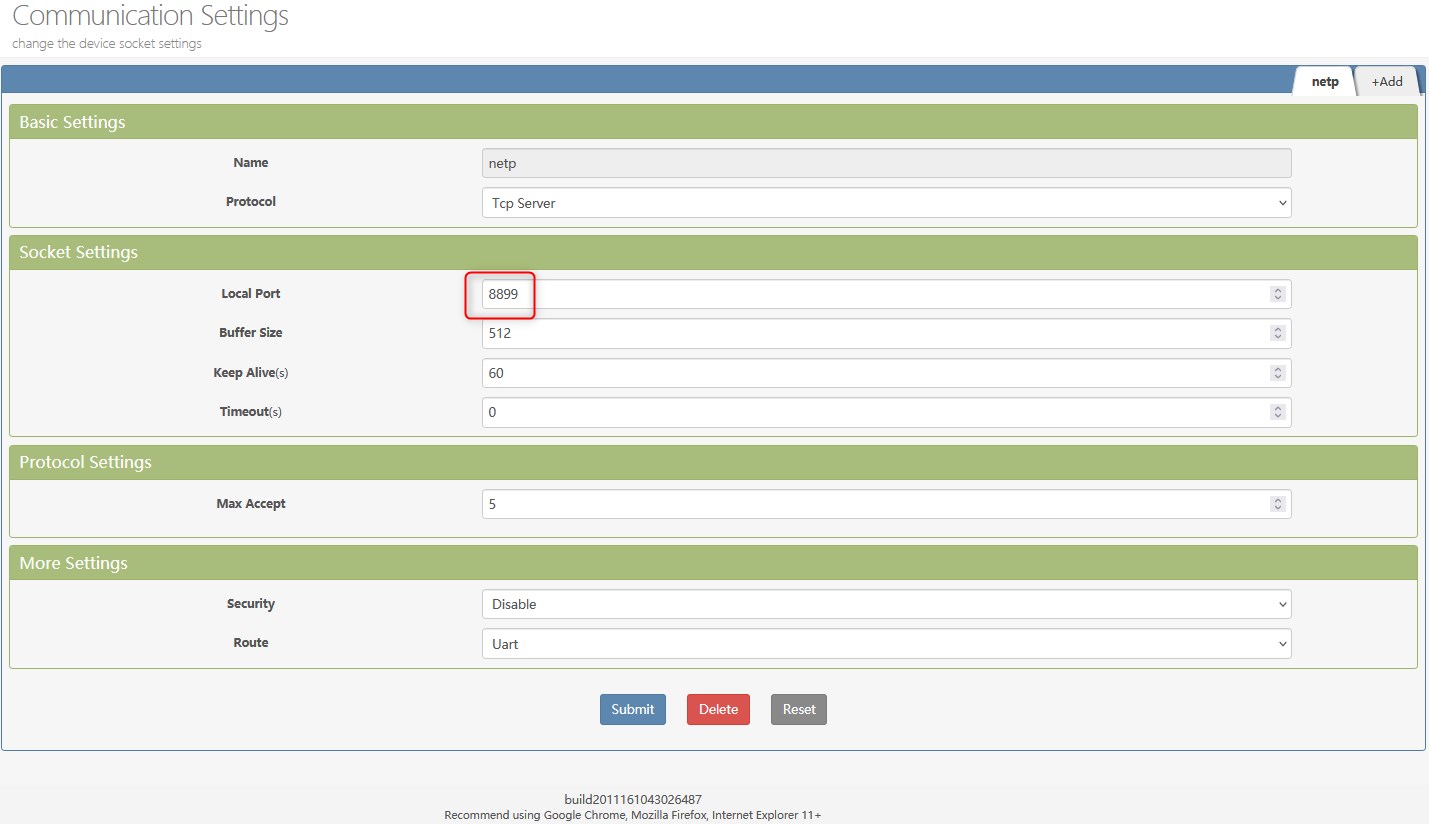This screenshot has height=824, width=1429.
Task: Click the Timeout(s) label
Action: click(x=251, y=412)
